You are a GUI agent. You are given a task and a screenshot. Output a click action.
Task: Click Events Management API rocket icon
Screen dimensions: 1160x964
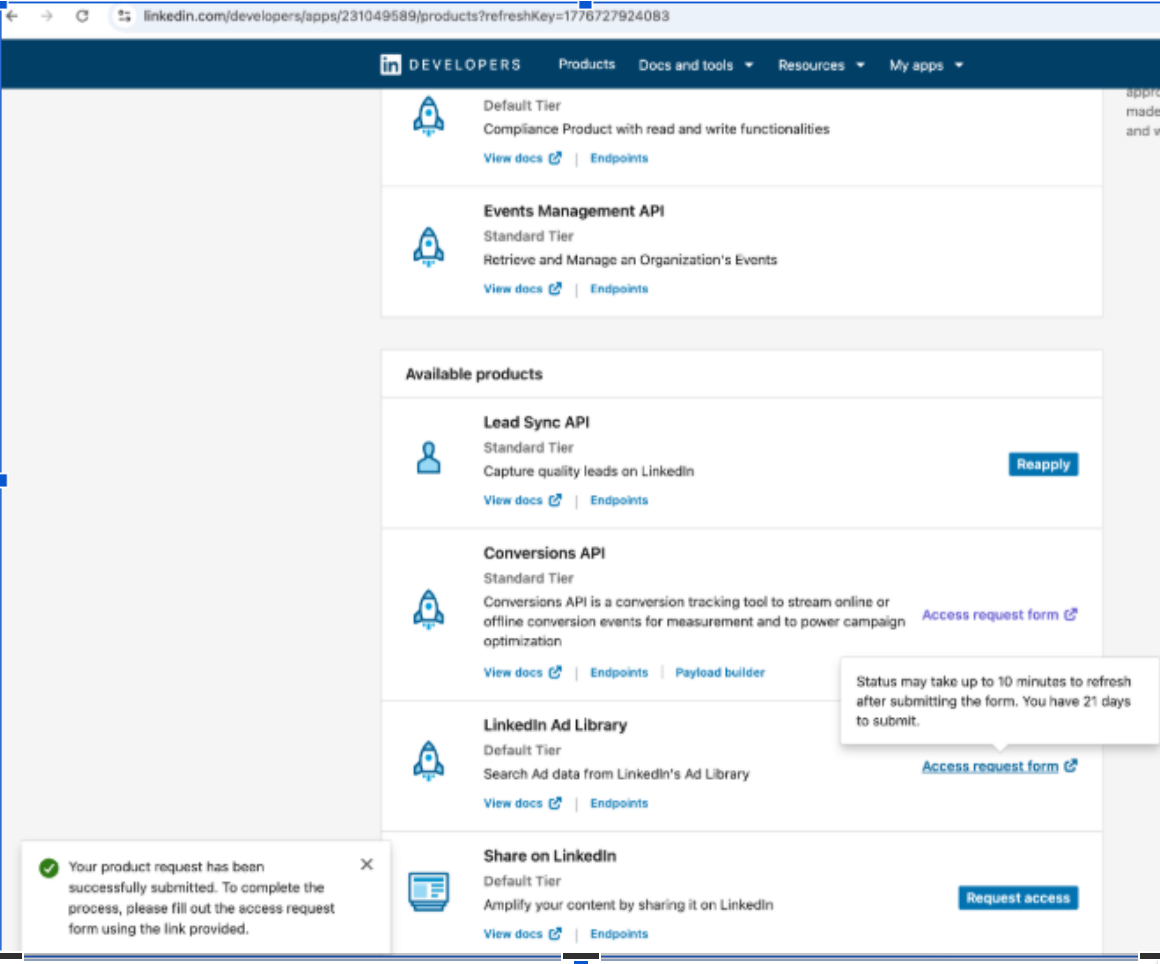(x=428, y=247)
